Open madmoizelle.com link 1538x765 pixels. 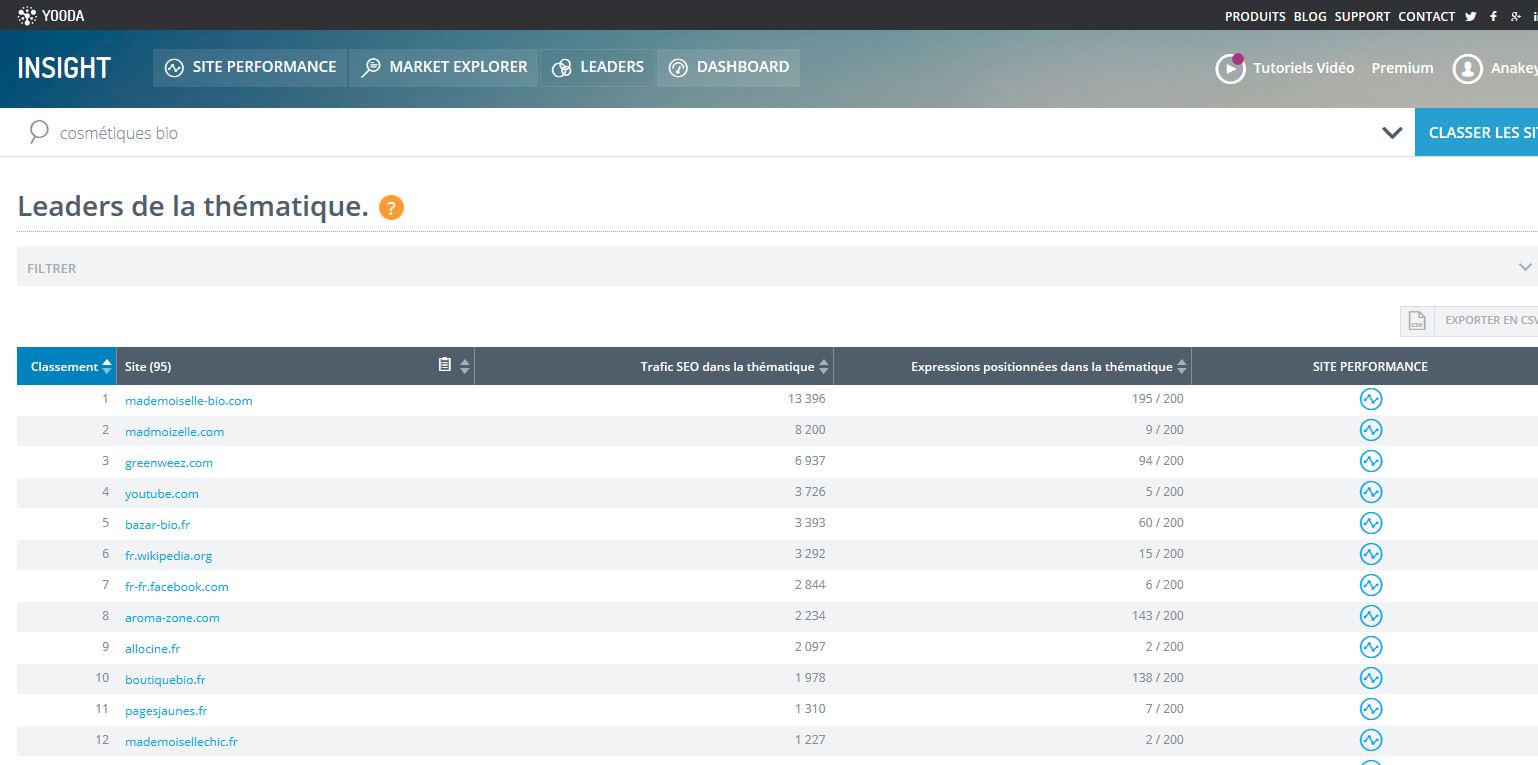click(174, 431)
